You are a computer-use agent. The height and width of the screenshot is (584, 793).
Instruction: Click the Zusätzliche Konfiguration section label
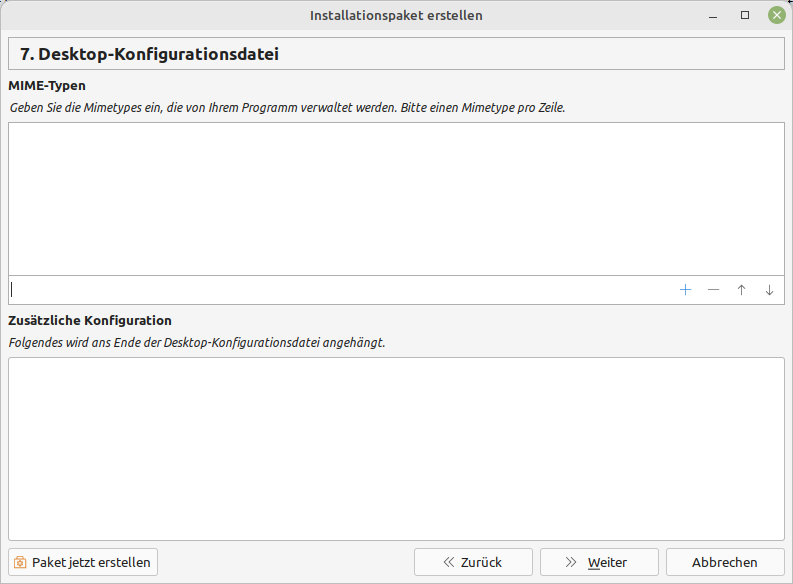(x=90, y=321)
